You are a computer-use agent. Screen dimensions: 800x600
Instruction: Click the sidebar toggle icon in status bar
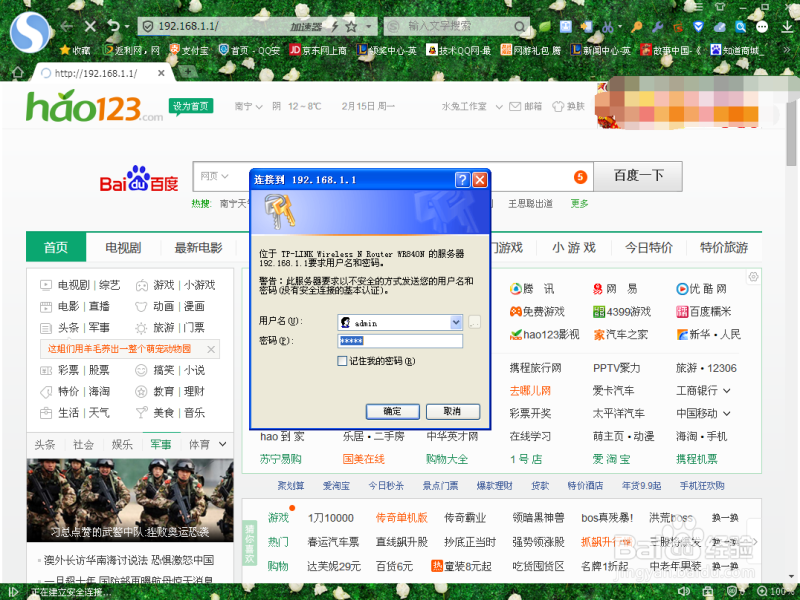[14, 592]
